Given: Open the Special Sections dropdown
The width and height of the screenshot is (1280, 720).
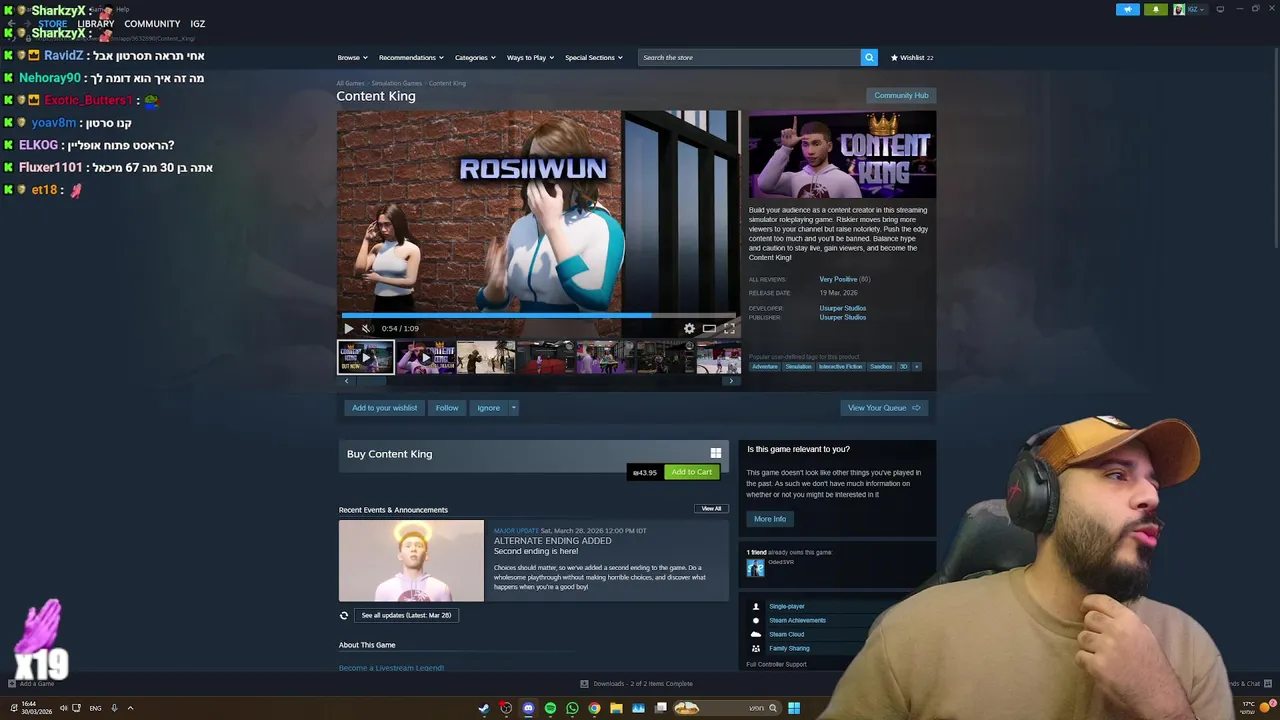Looking at the screenshot, I should click(594, 57).
